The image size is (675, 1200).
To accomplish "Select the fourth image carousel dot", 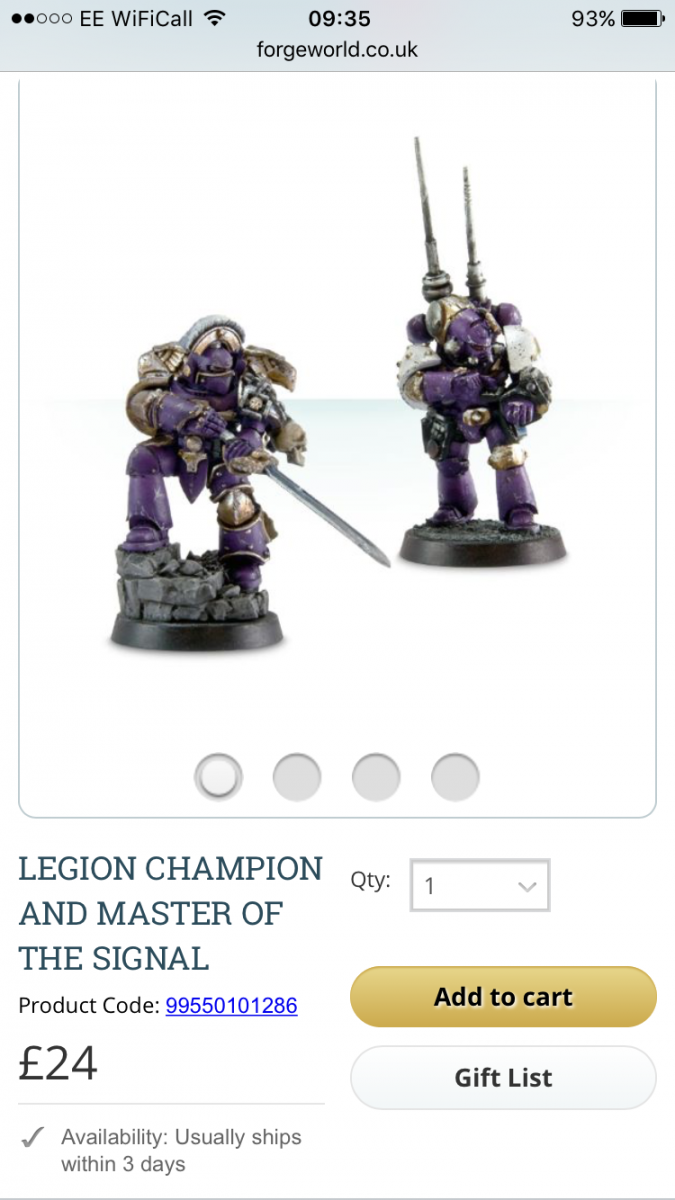I will [x=455, y=776].
